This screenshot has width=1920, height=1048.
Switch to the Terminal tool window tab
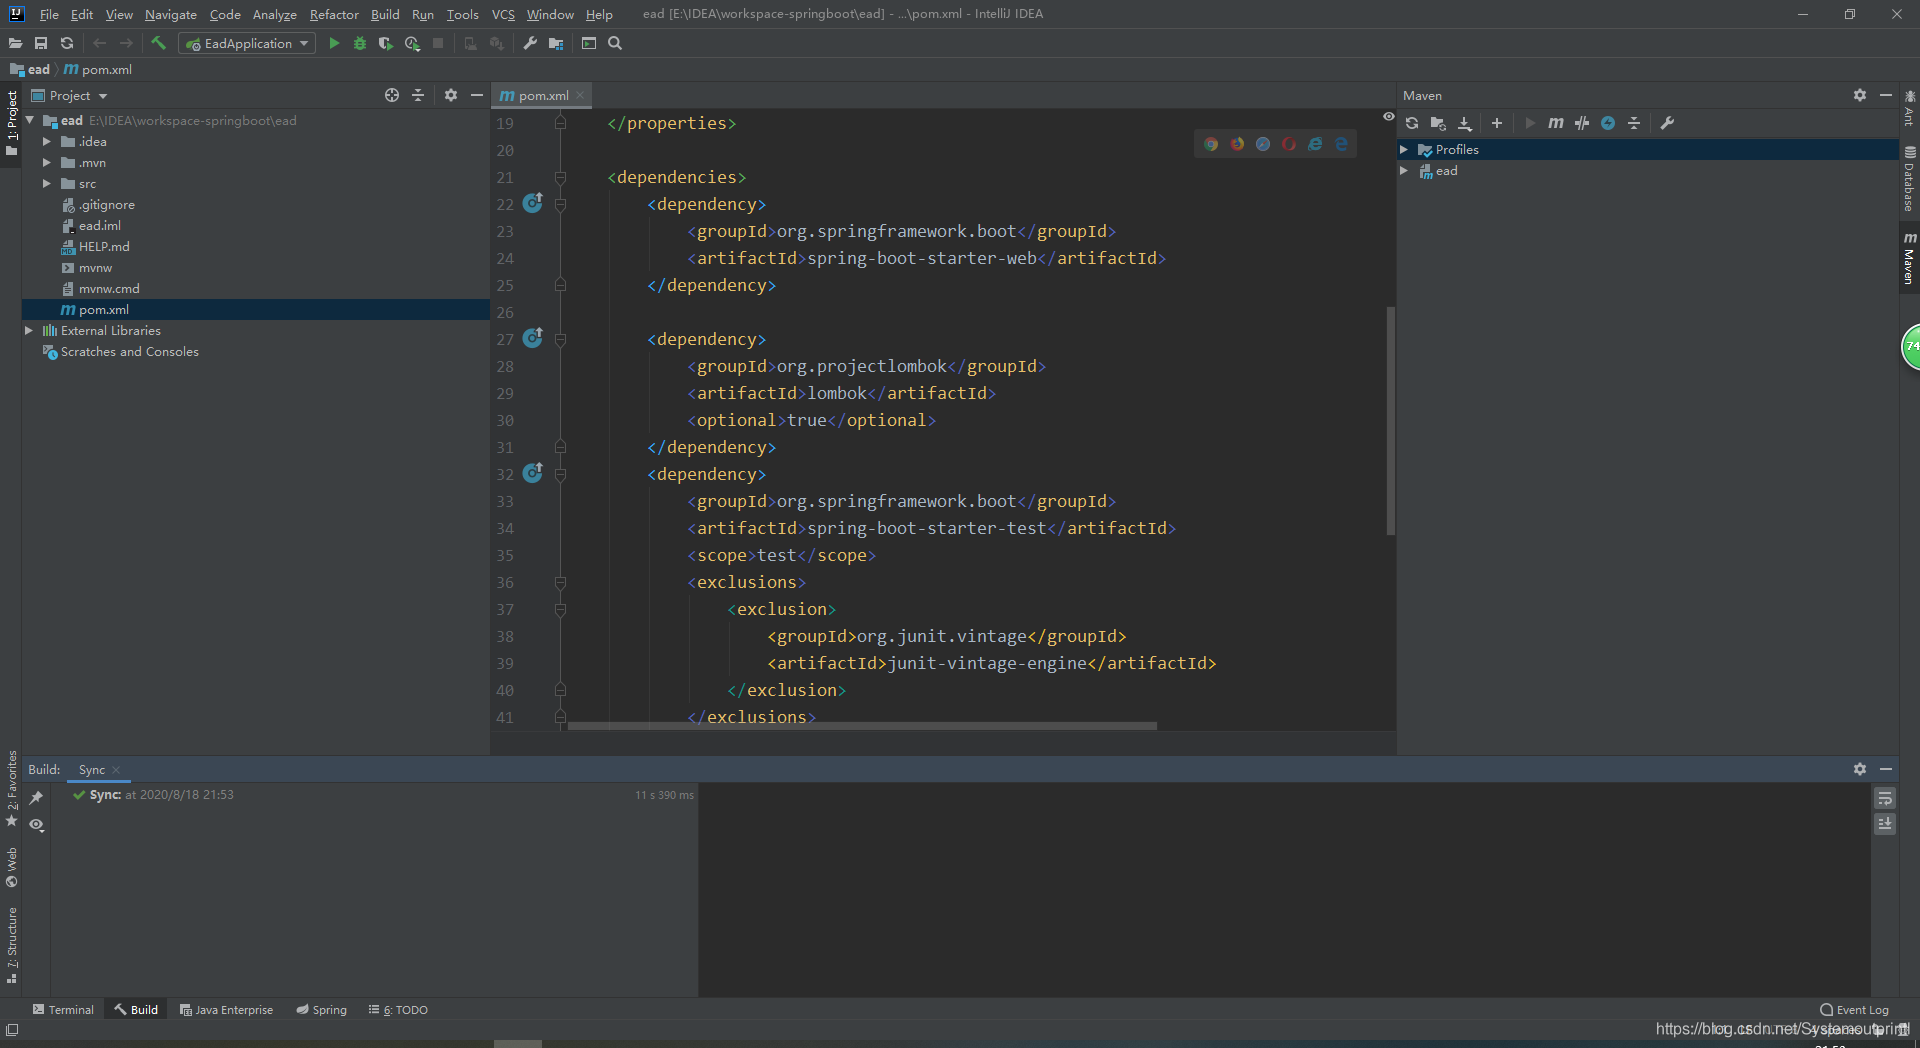click(63, 1010)
